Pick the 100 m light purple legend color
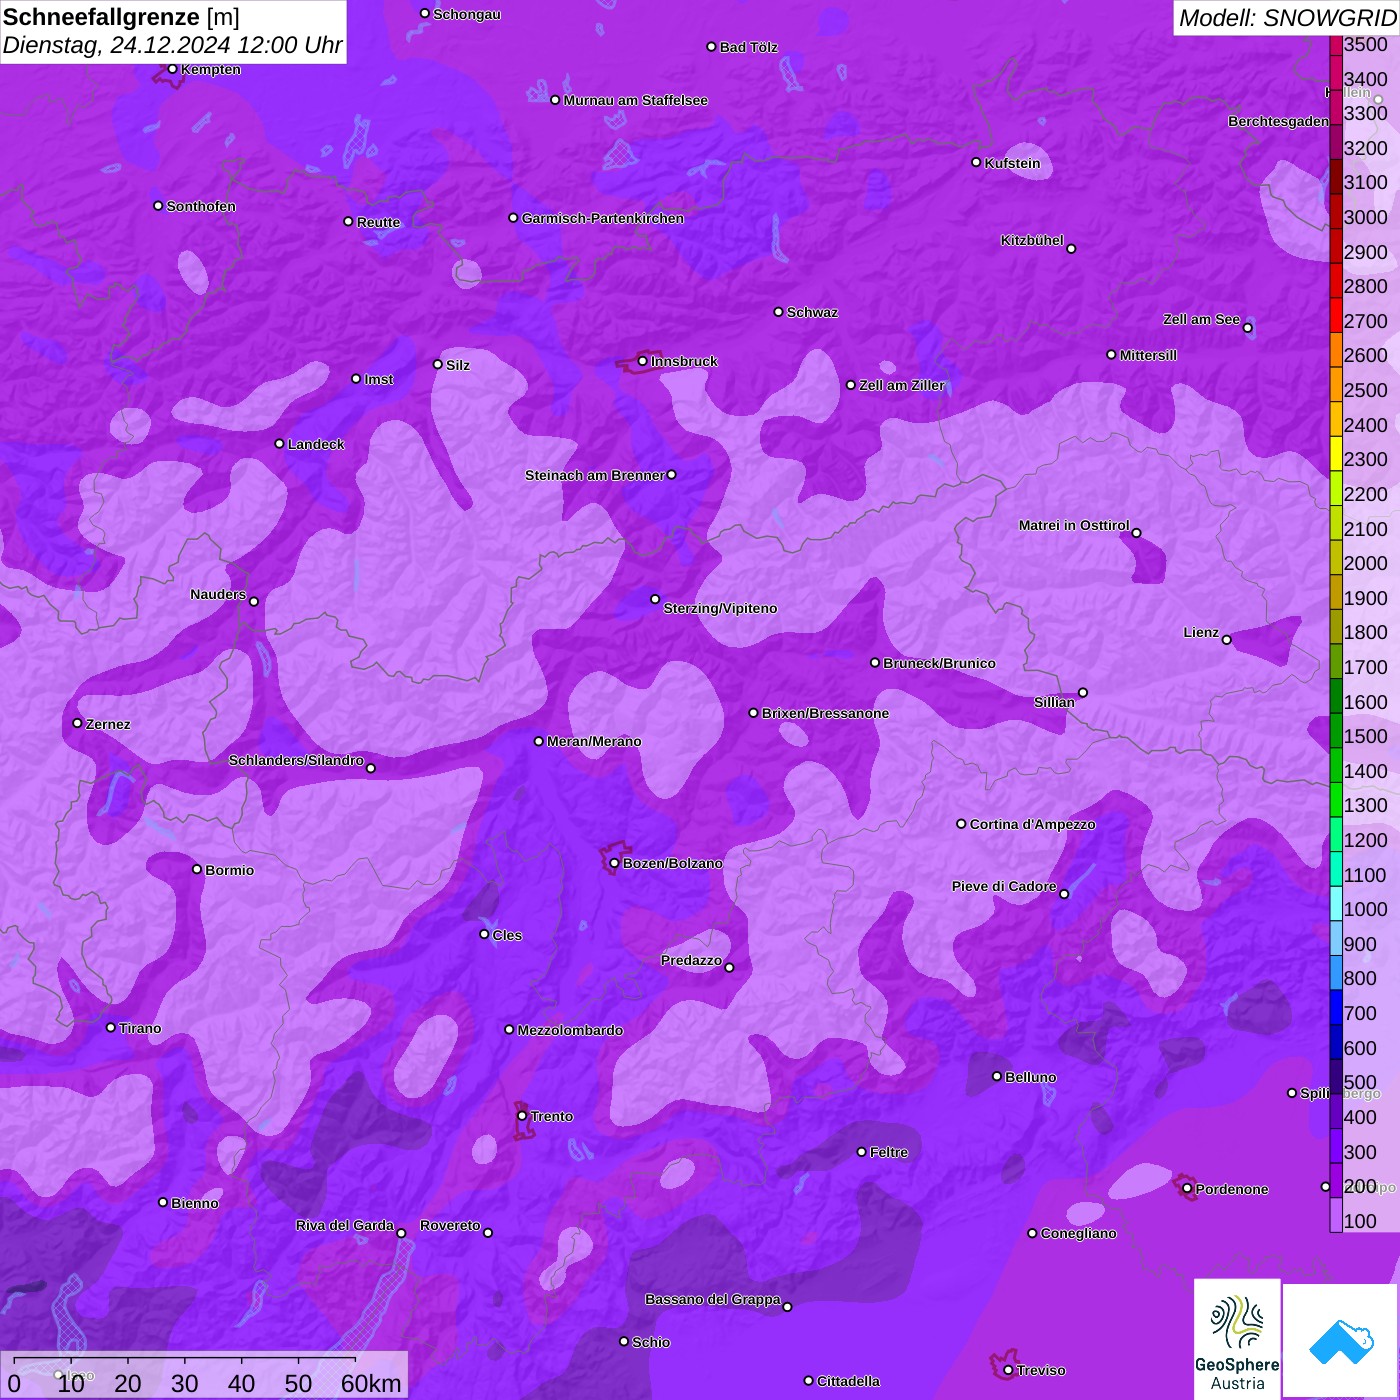 click(1336, 1214)
